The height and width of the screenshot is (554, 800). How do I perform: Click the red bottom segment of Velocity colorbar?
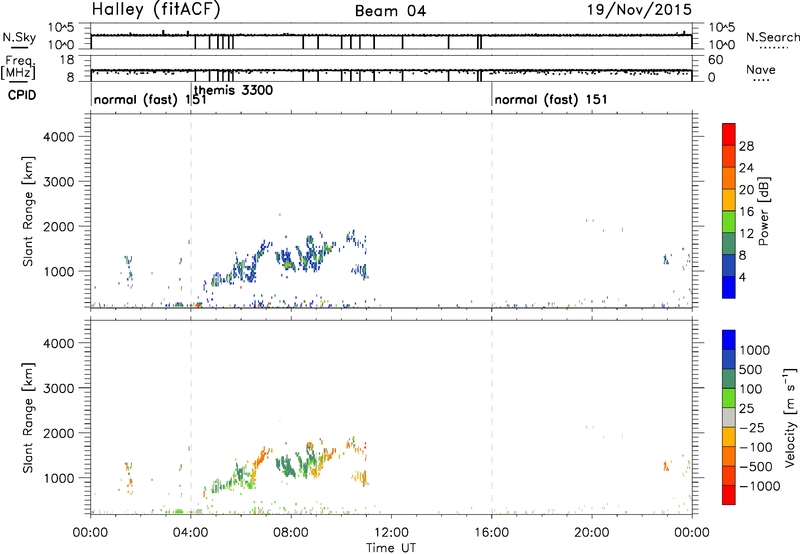point(729,495)
